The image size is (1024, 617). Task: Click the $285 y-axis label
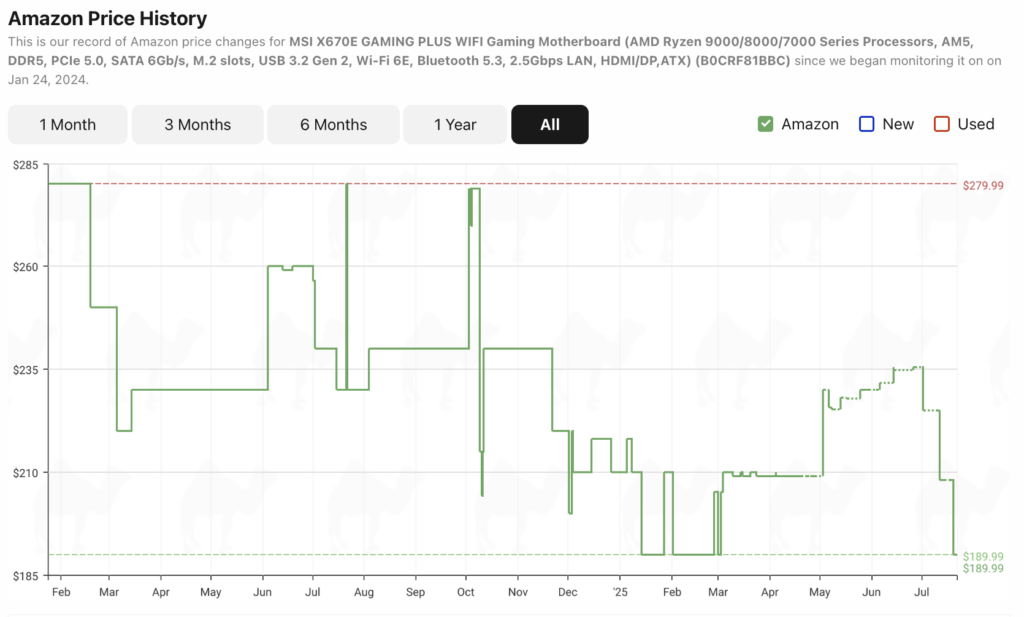point(25,165)
